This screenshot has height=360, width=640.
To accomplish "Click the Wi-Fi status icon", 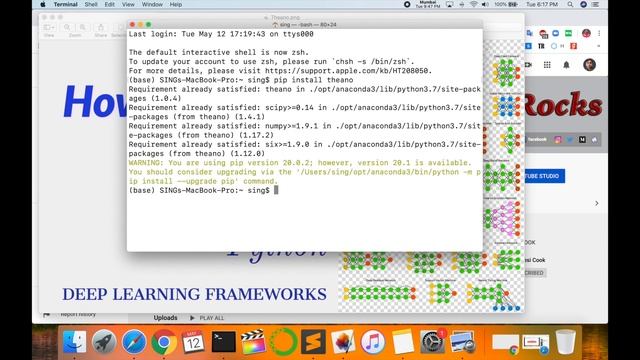I will 473,4.
